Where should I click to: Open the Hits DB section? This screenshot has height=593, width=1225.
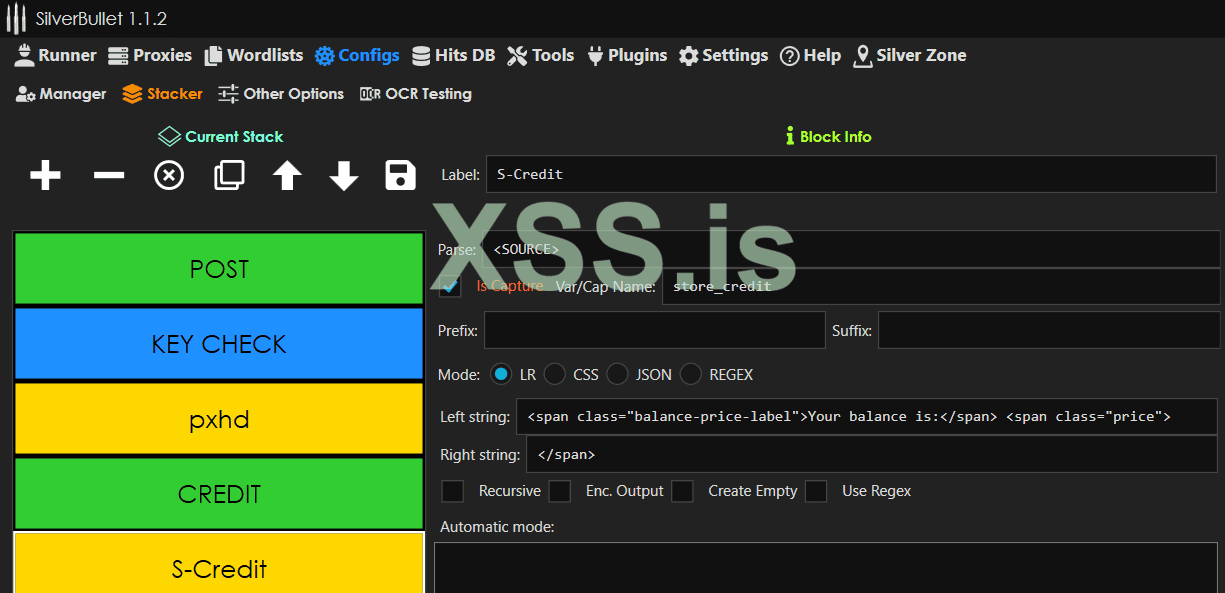[x=452, y=55]
